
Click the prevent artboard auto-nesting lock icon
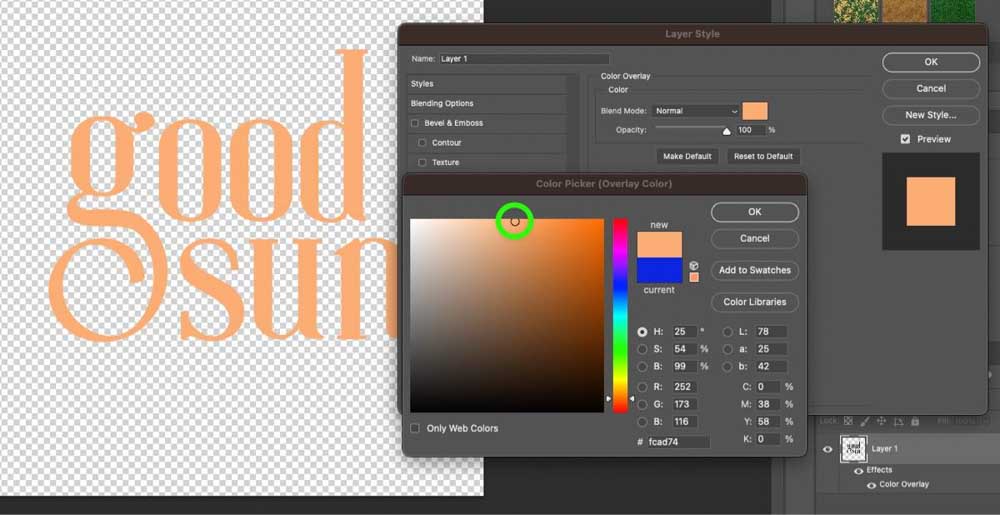pyautogui.click(x=898, y=421)
